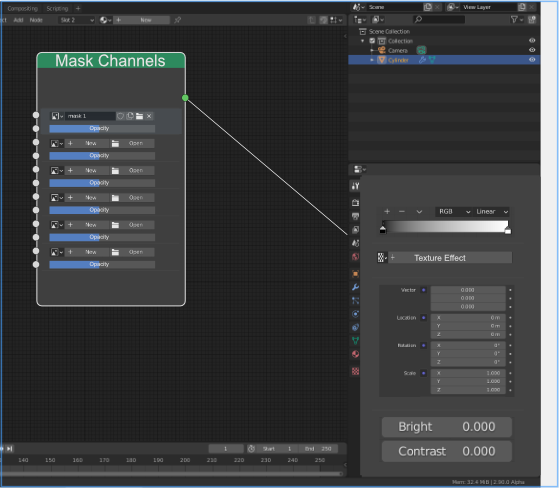Expand the Cylinder tree item

(x=372, y=60)
